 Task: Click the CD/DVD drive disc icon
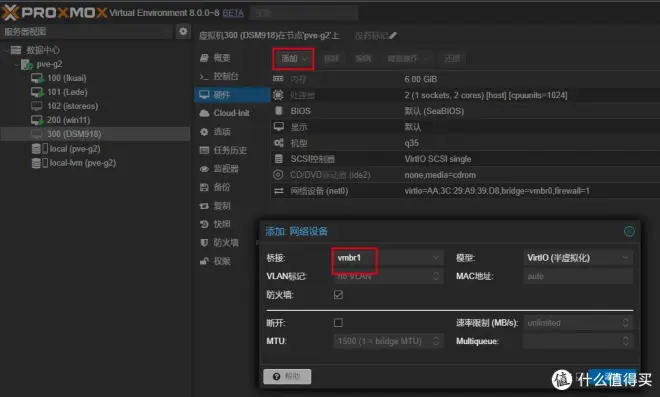pyautogui.click(x=278, y=175)
